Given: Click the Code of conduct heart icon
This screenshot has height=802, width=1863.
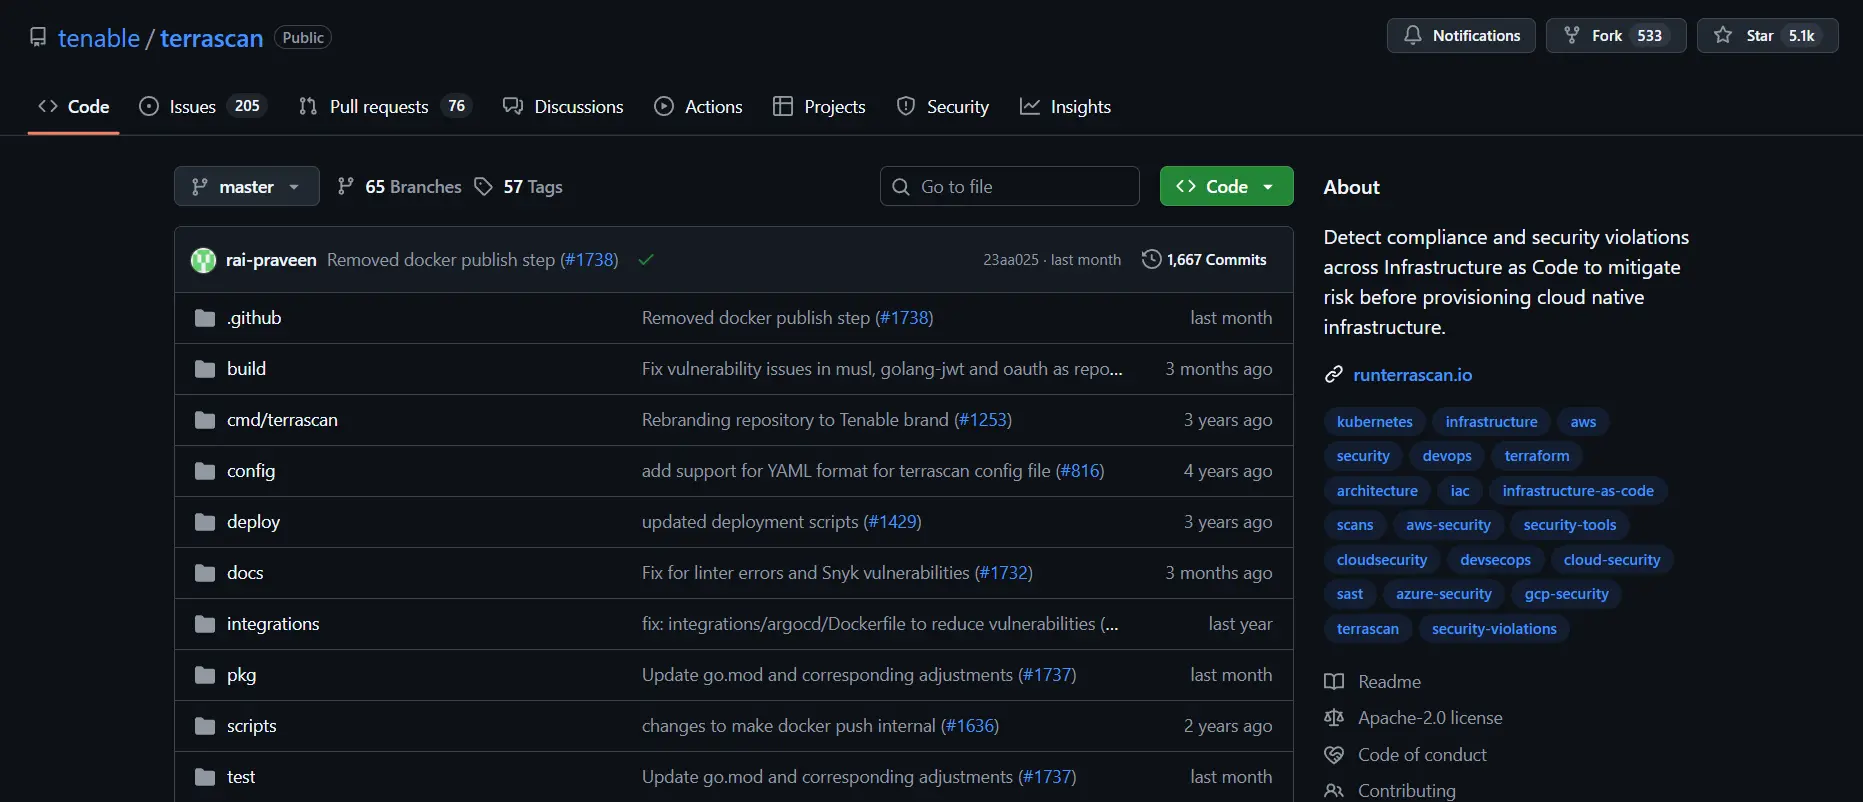Looking at the screenshot, I should pos(1334,755).
